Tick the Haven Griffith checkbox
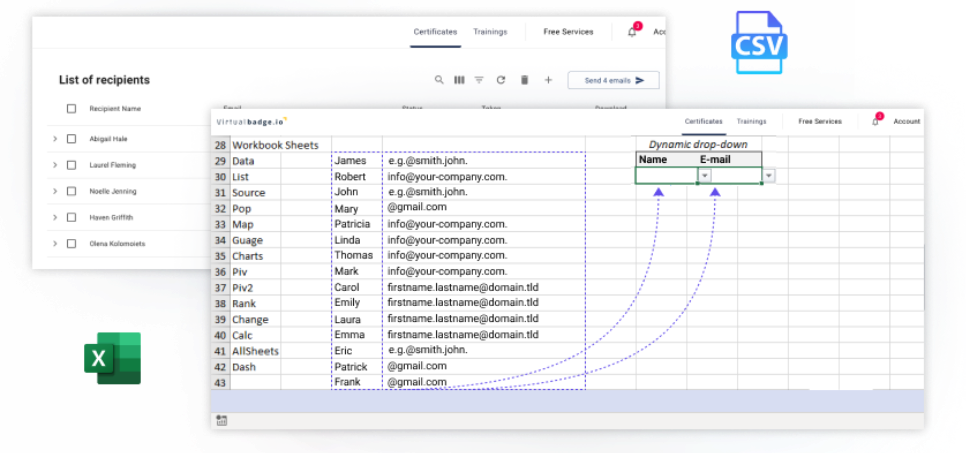The width and height of the screenshot is (967, 453). [72, 218]
